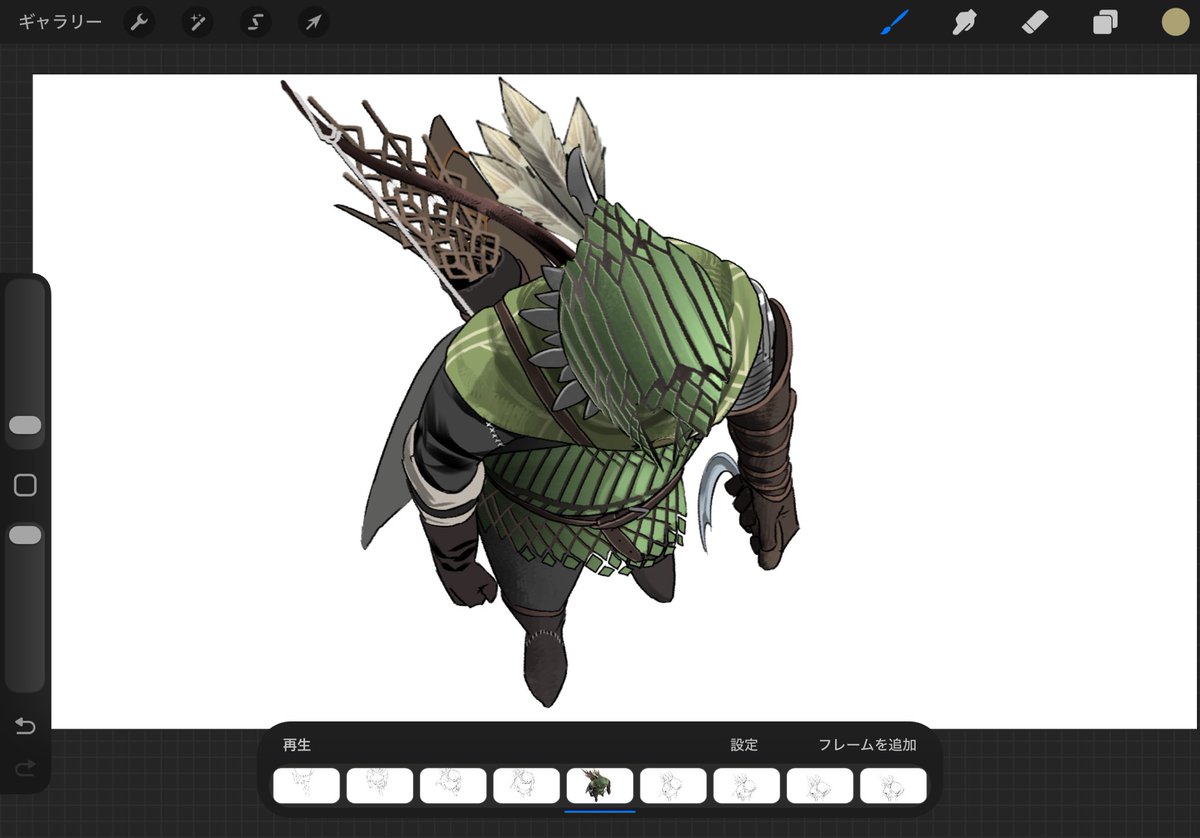
Task: Open the Layers panel
Action: coord(1105,22)
